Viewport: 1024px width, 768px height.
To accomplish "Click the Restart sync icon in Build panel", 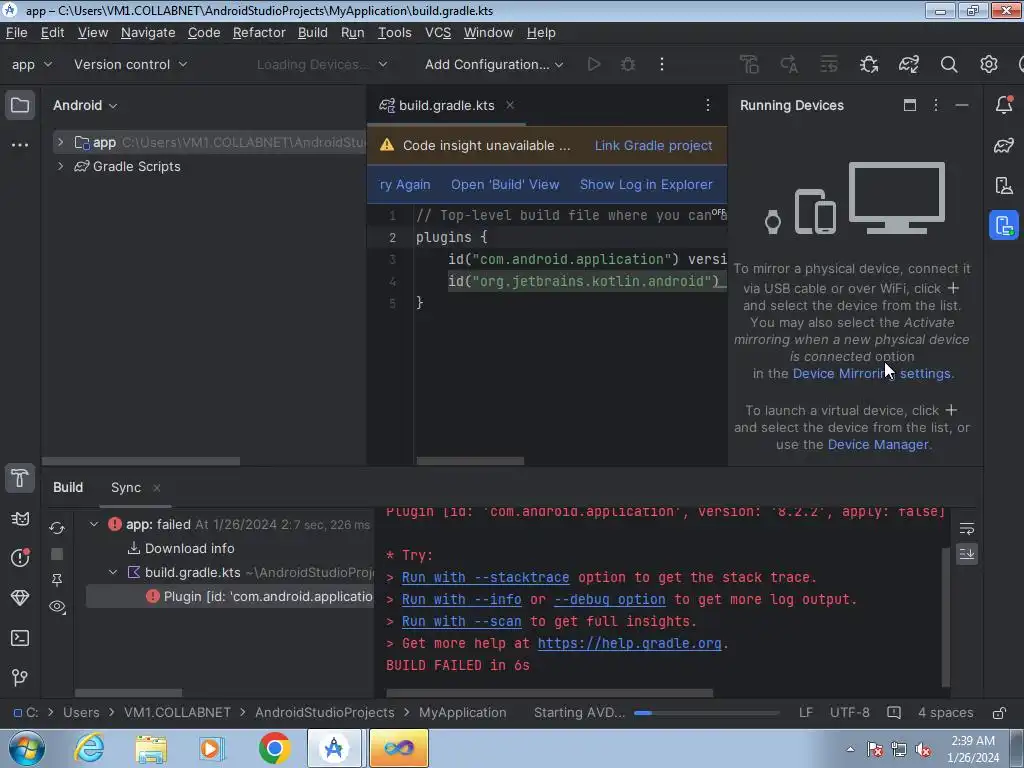I will [57, 528].
